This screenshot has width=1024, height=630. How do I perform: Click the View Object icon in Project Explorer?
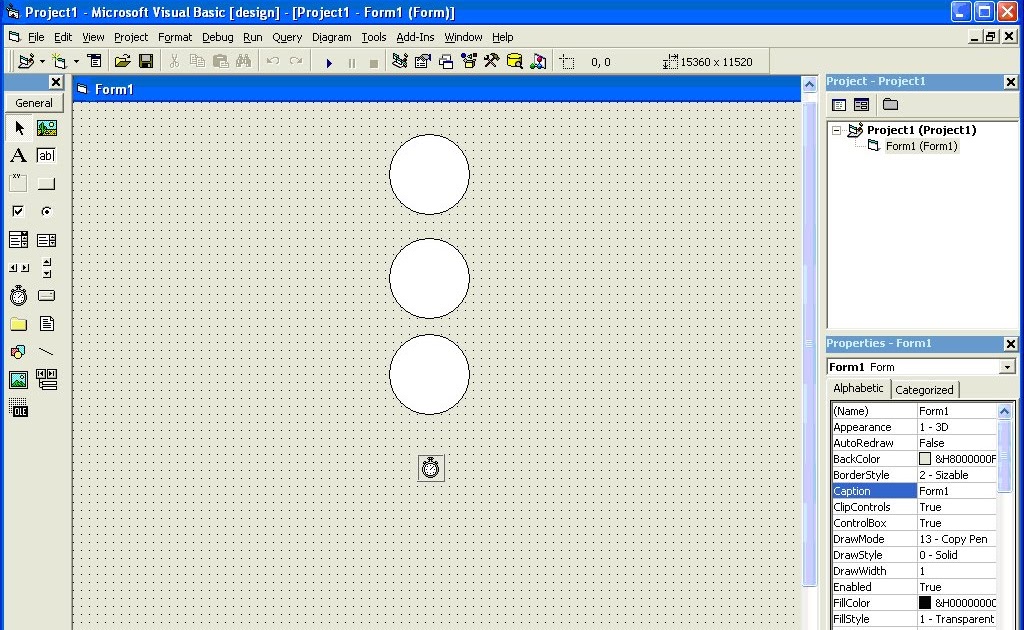tap(861, 105)
